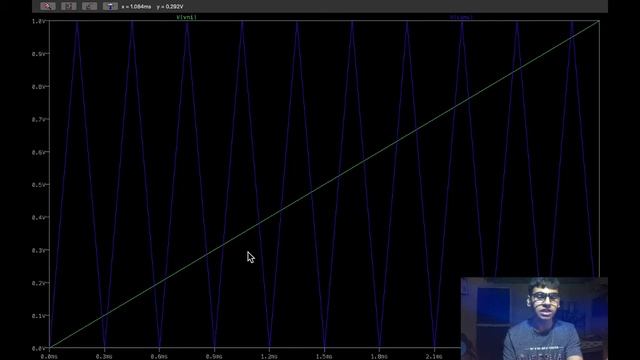Select the green V(vn1) trace label

tap(187, 17)
